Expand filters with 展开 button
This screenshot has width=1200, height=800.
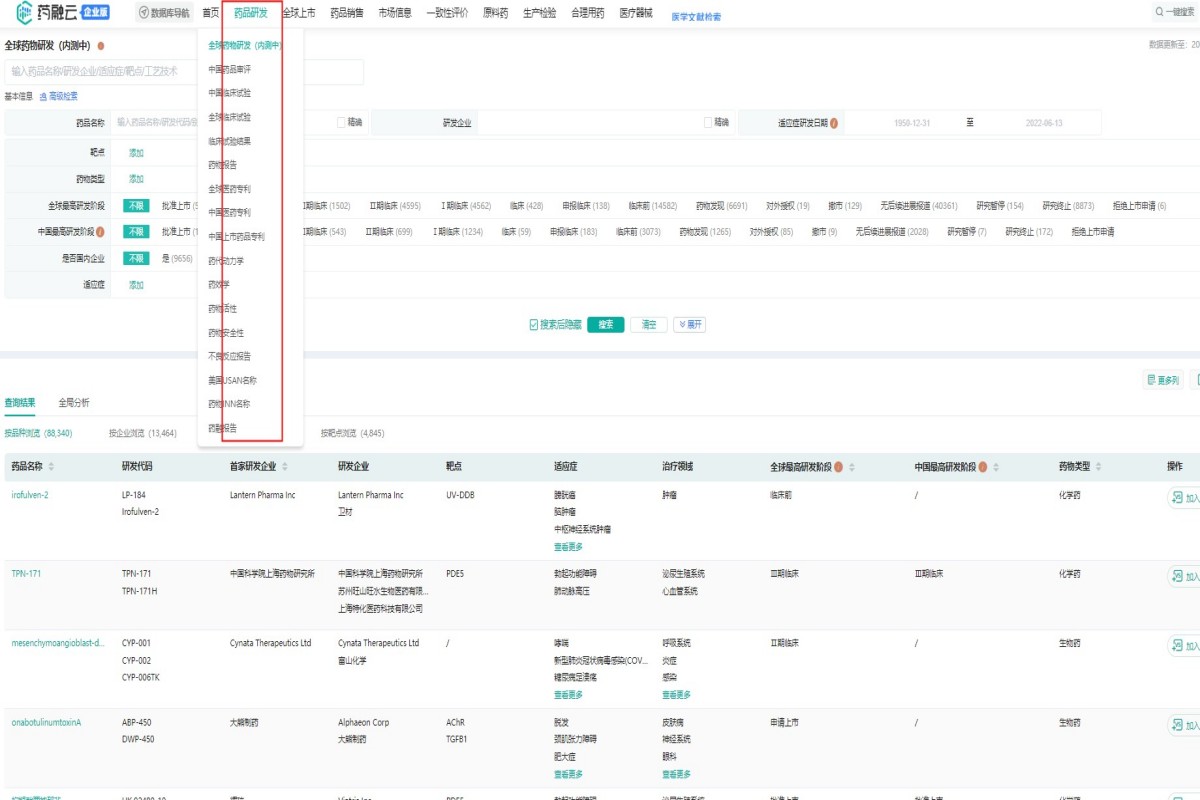pos(690,324)
